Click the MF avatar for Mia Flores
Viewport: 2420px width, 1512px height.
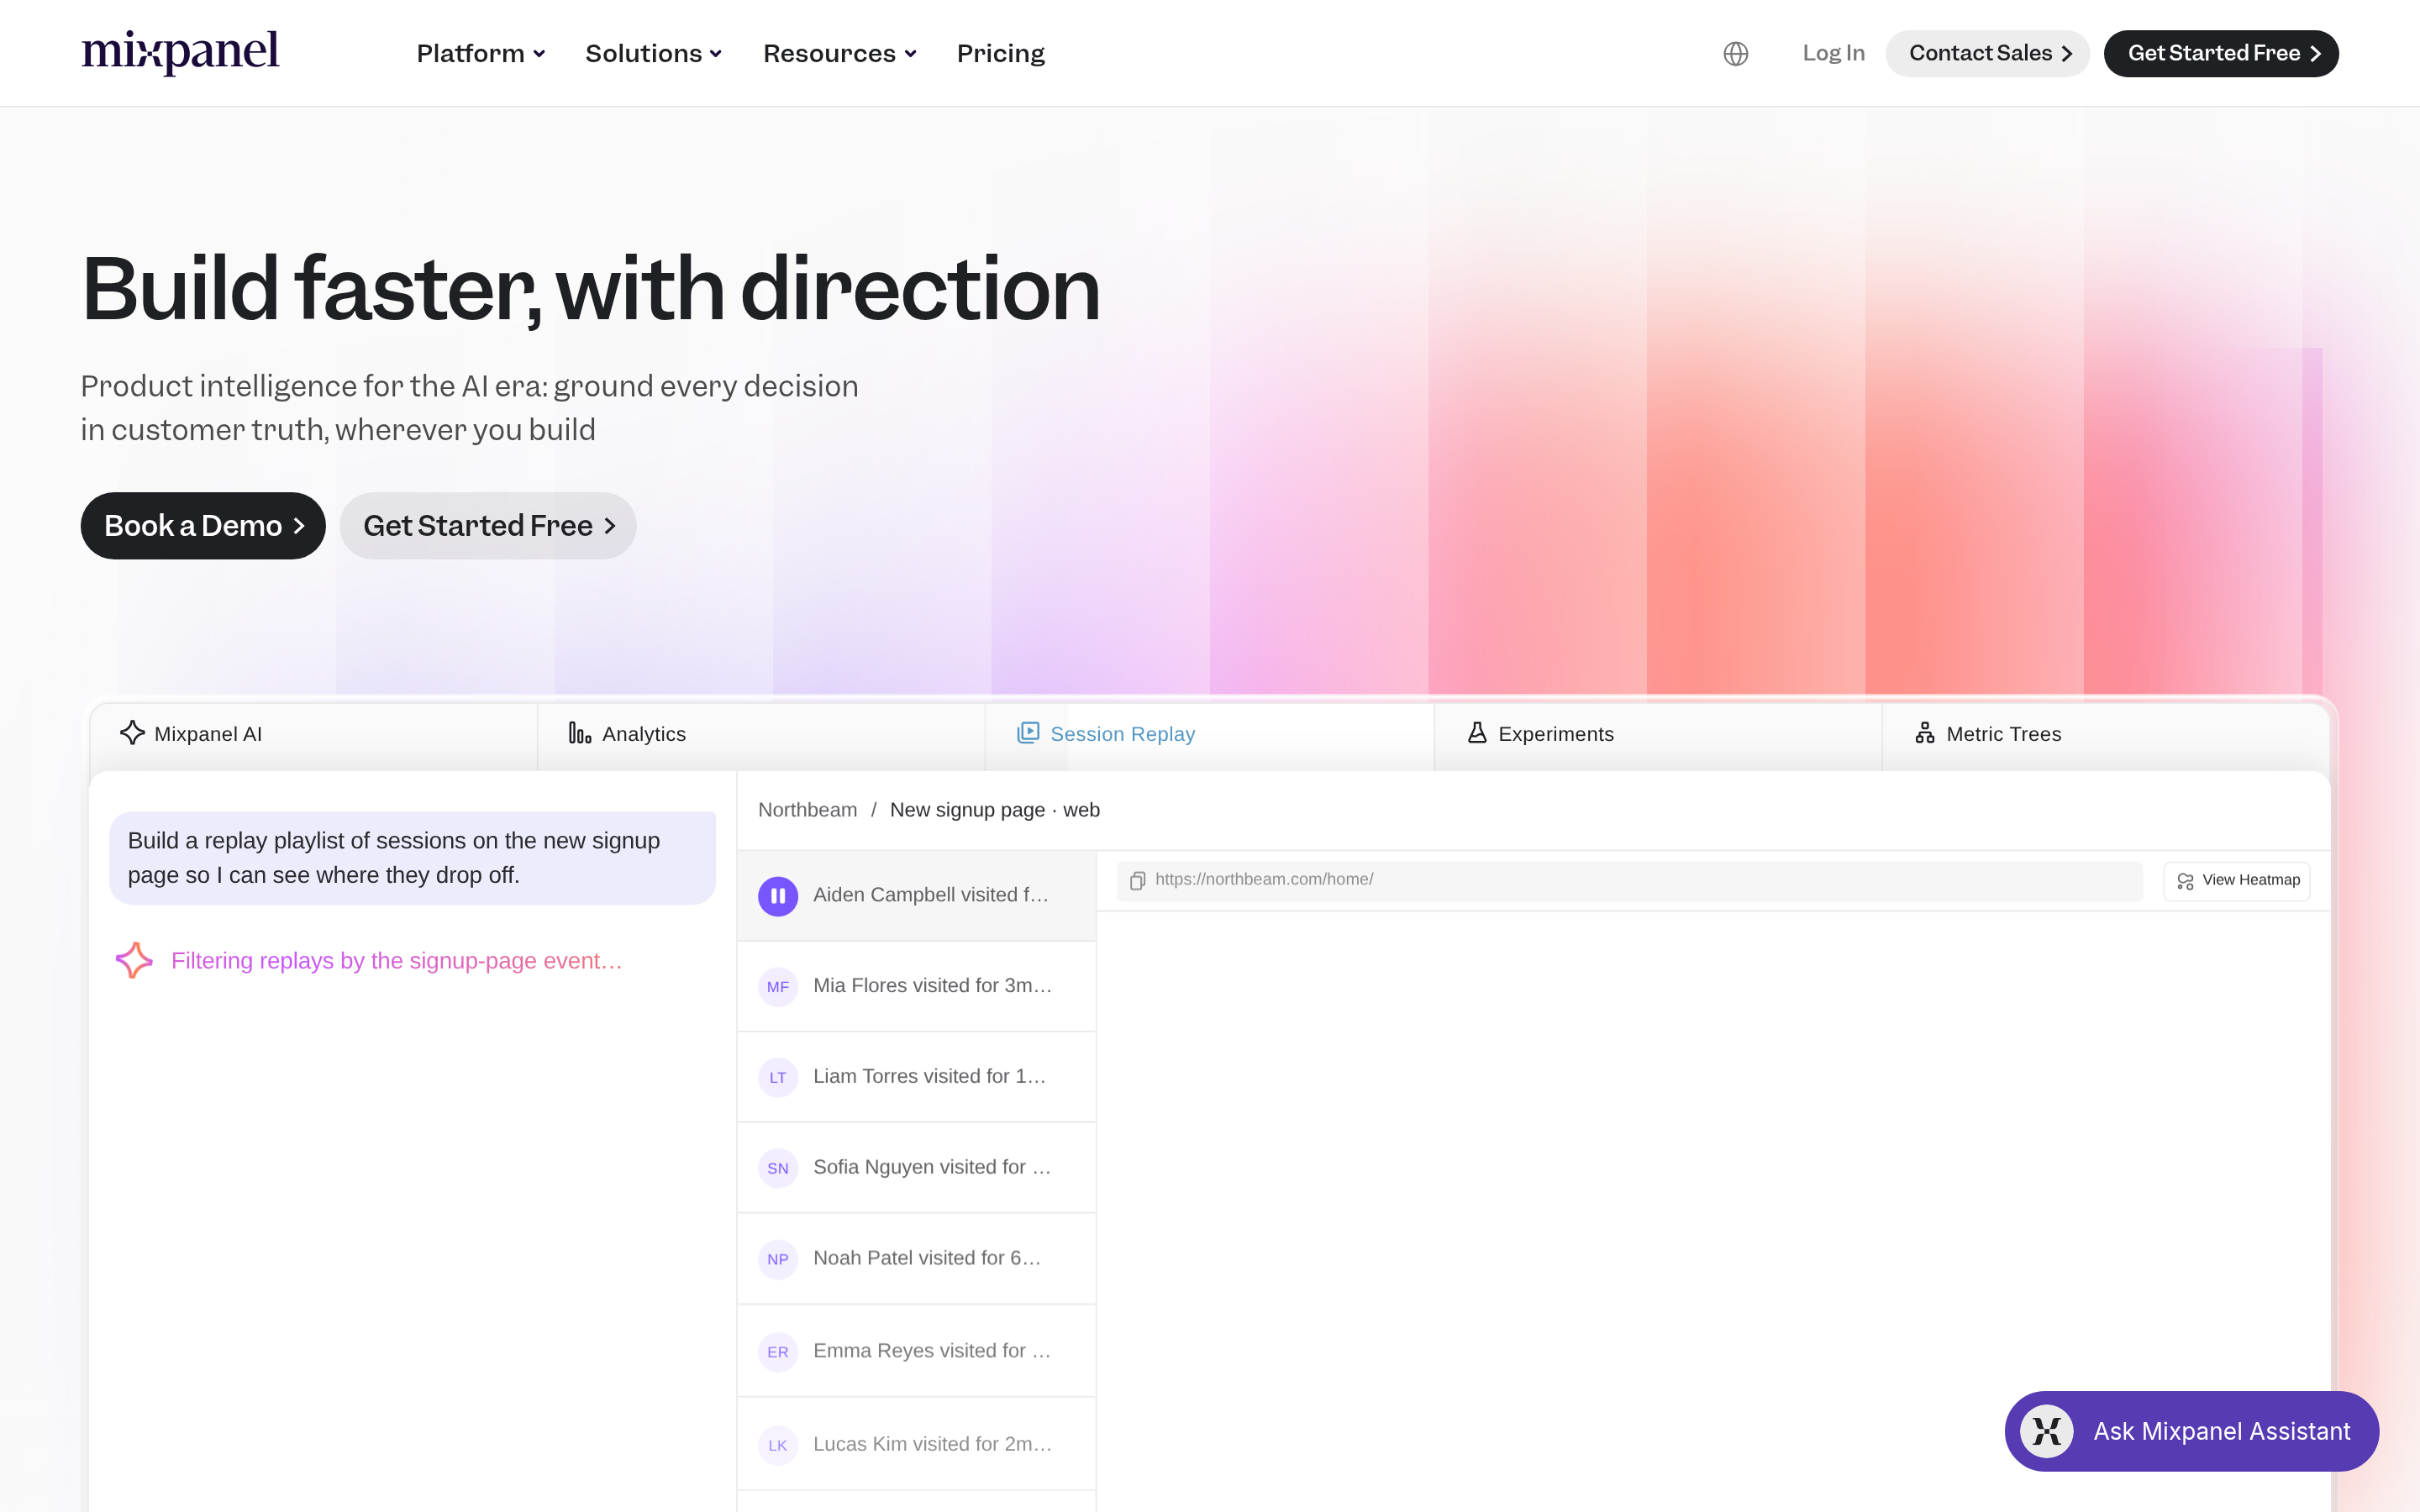pos(777,987)
